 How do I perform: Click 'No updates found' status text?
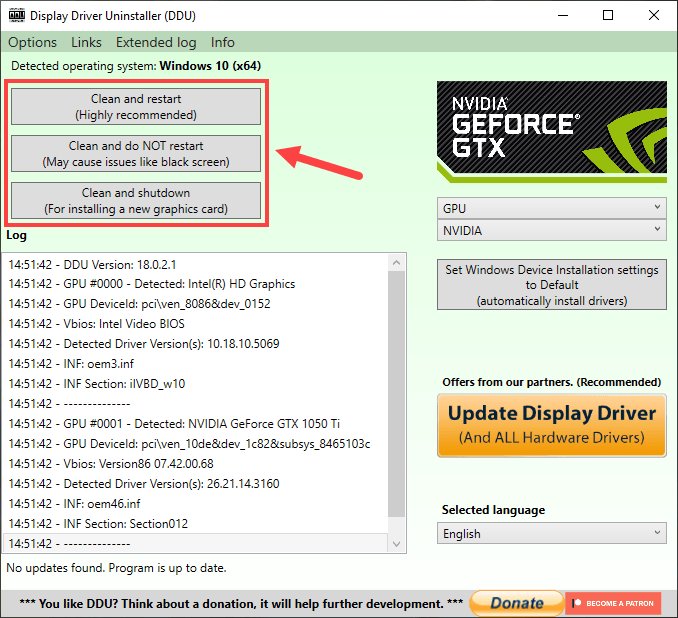coord(116,568)
